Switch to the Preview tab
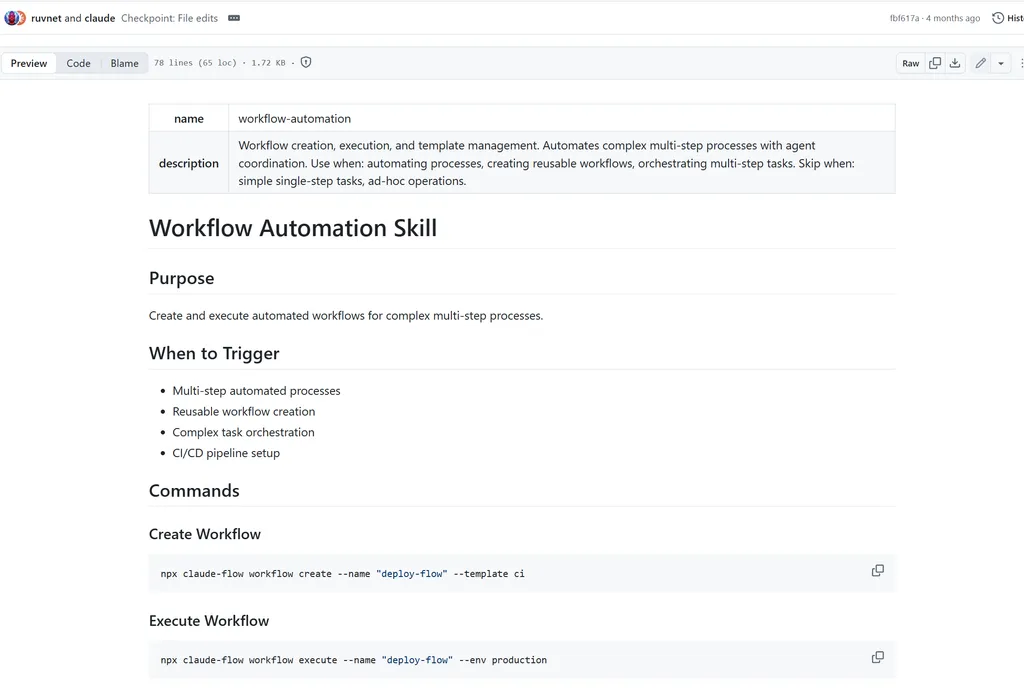Viewport: 1024px width, 690px height. click(29, 63)
